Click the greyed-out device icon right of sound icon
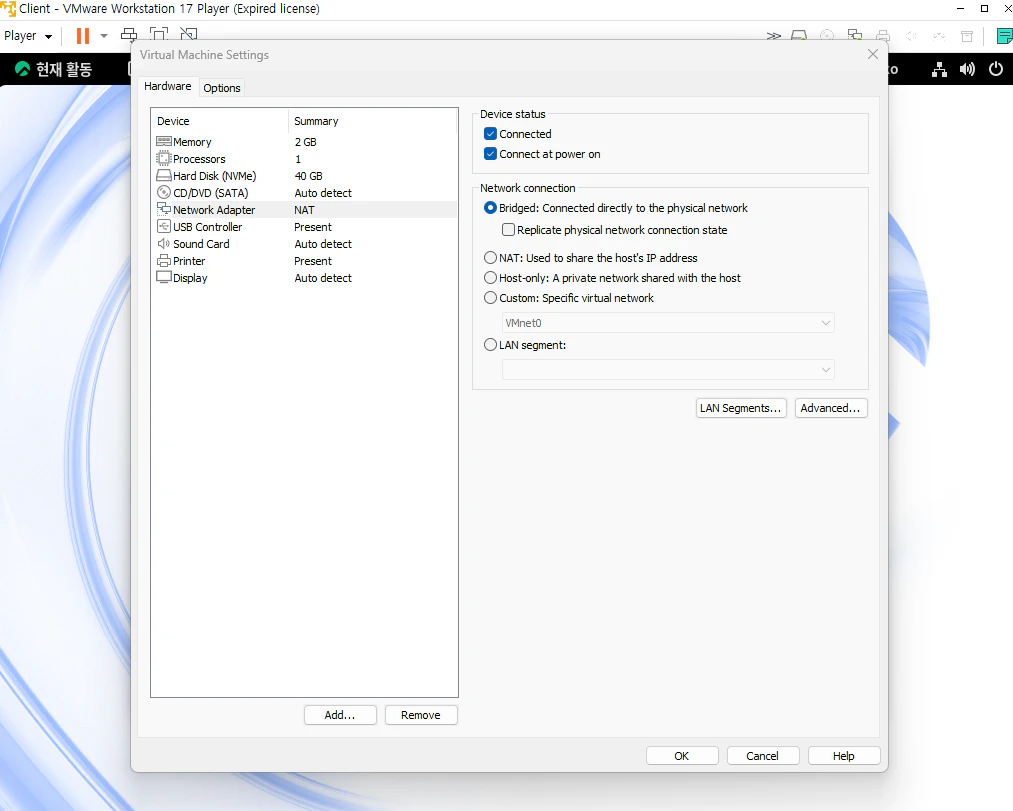This screenshot has height=811, width=1013. click(939, 36)
